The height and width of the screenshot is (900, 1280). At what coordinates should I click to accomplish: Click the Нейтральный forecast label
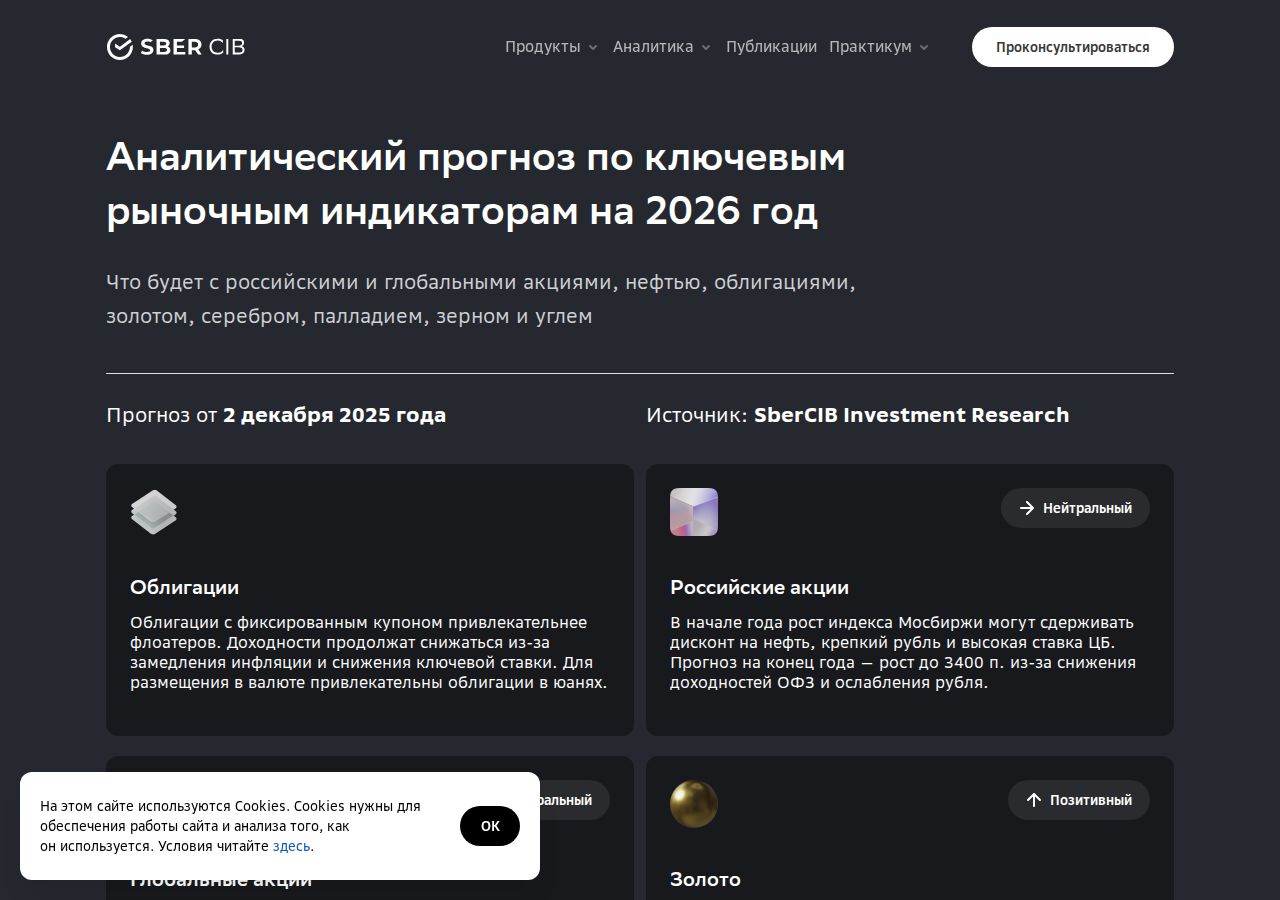(x=1087, y=508)
